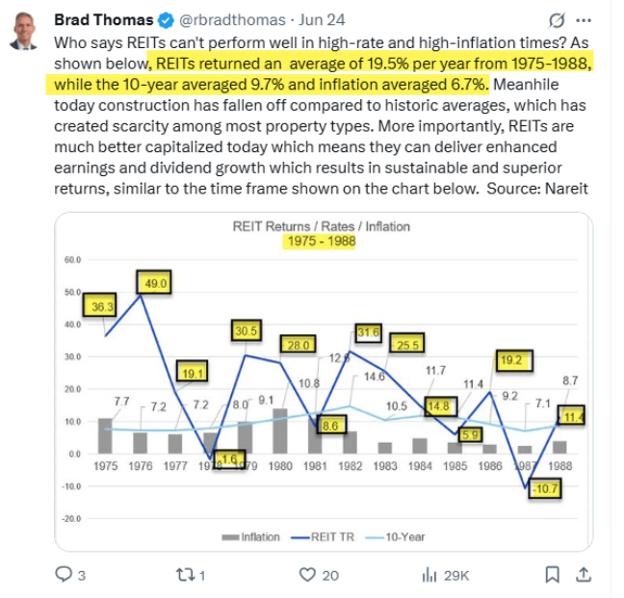Viewport: 624px width, 598px height.
Task: Click the highlighted 1975 - 1988 chart subtitle
Action: (320, 242)
